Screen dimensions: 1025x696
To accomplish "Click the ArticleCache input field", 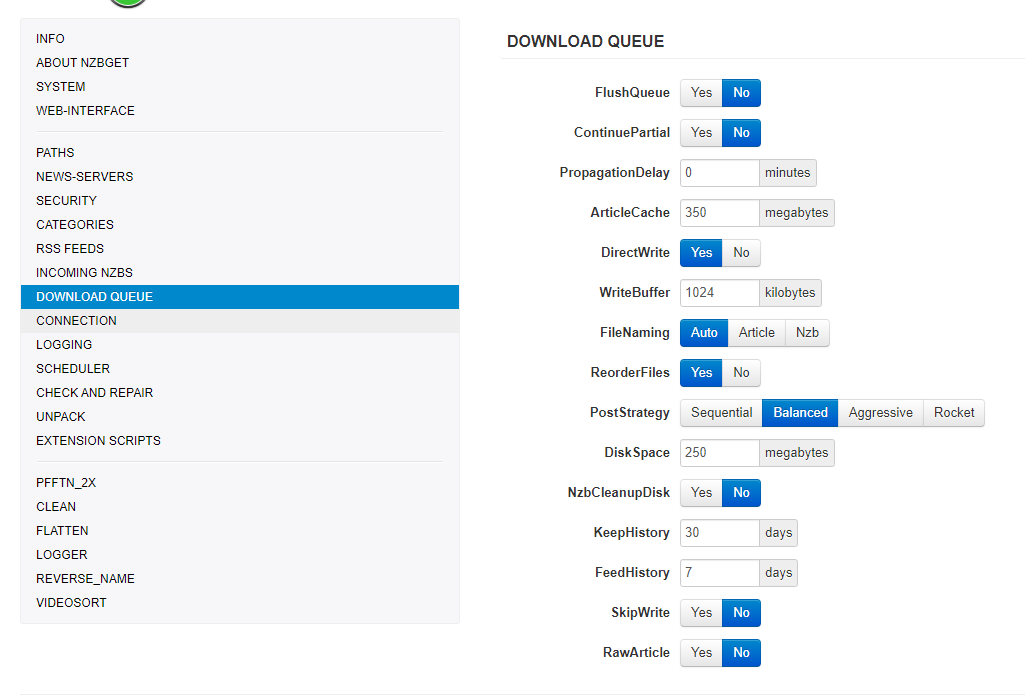I will point(719,213).
